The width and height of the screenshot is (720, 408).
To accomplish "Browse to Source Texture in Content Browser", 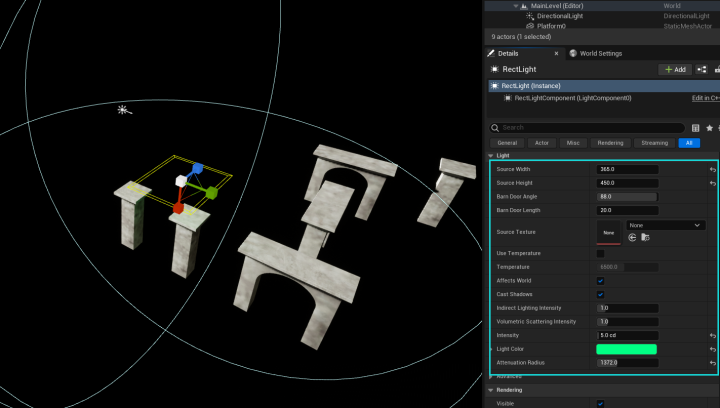I will [x=645, y=237].
